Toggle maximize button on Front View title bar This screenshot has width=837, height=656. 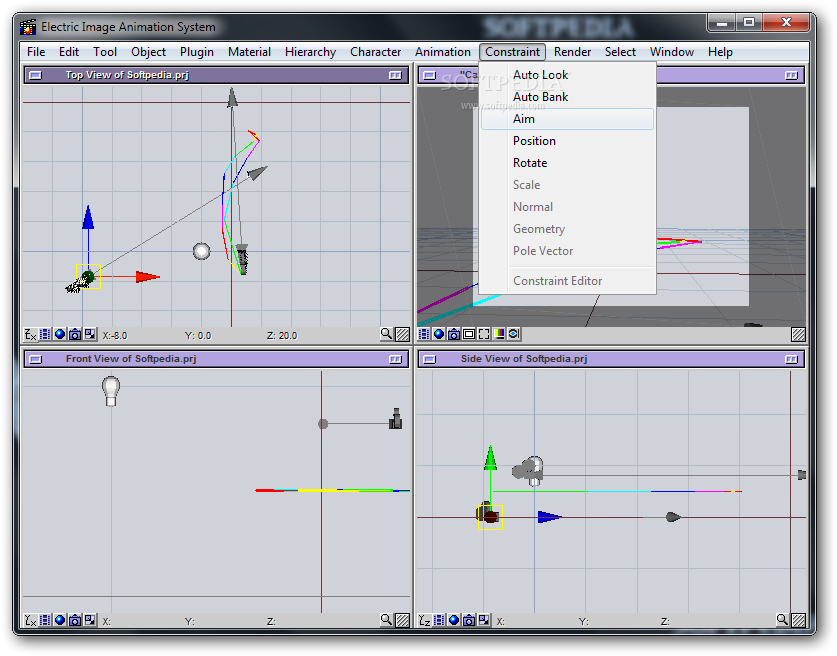396,359
